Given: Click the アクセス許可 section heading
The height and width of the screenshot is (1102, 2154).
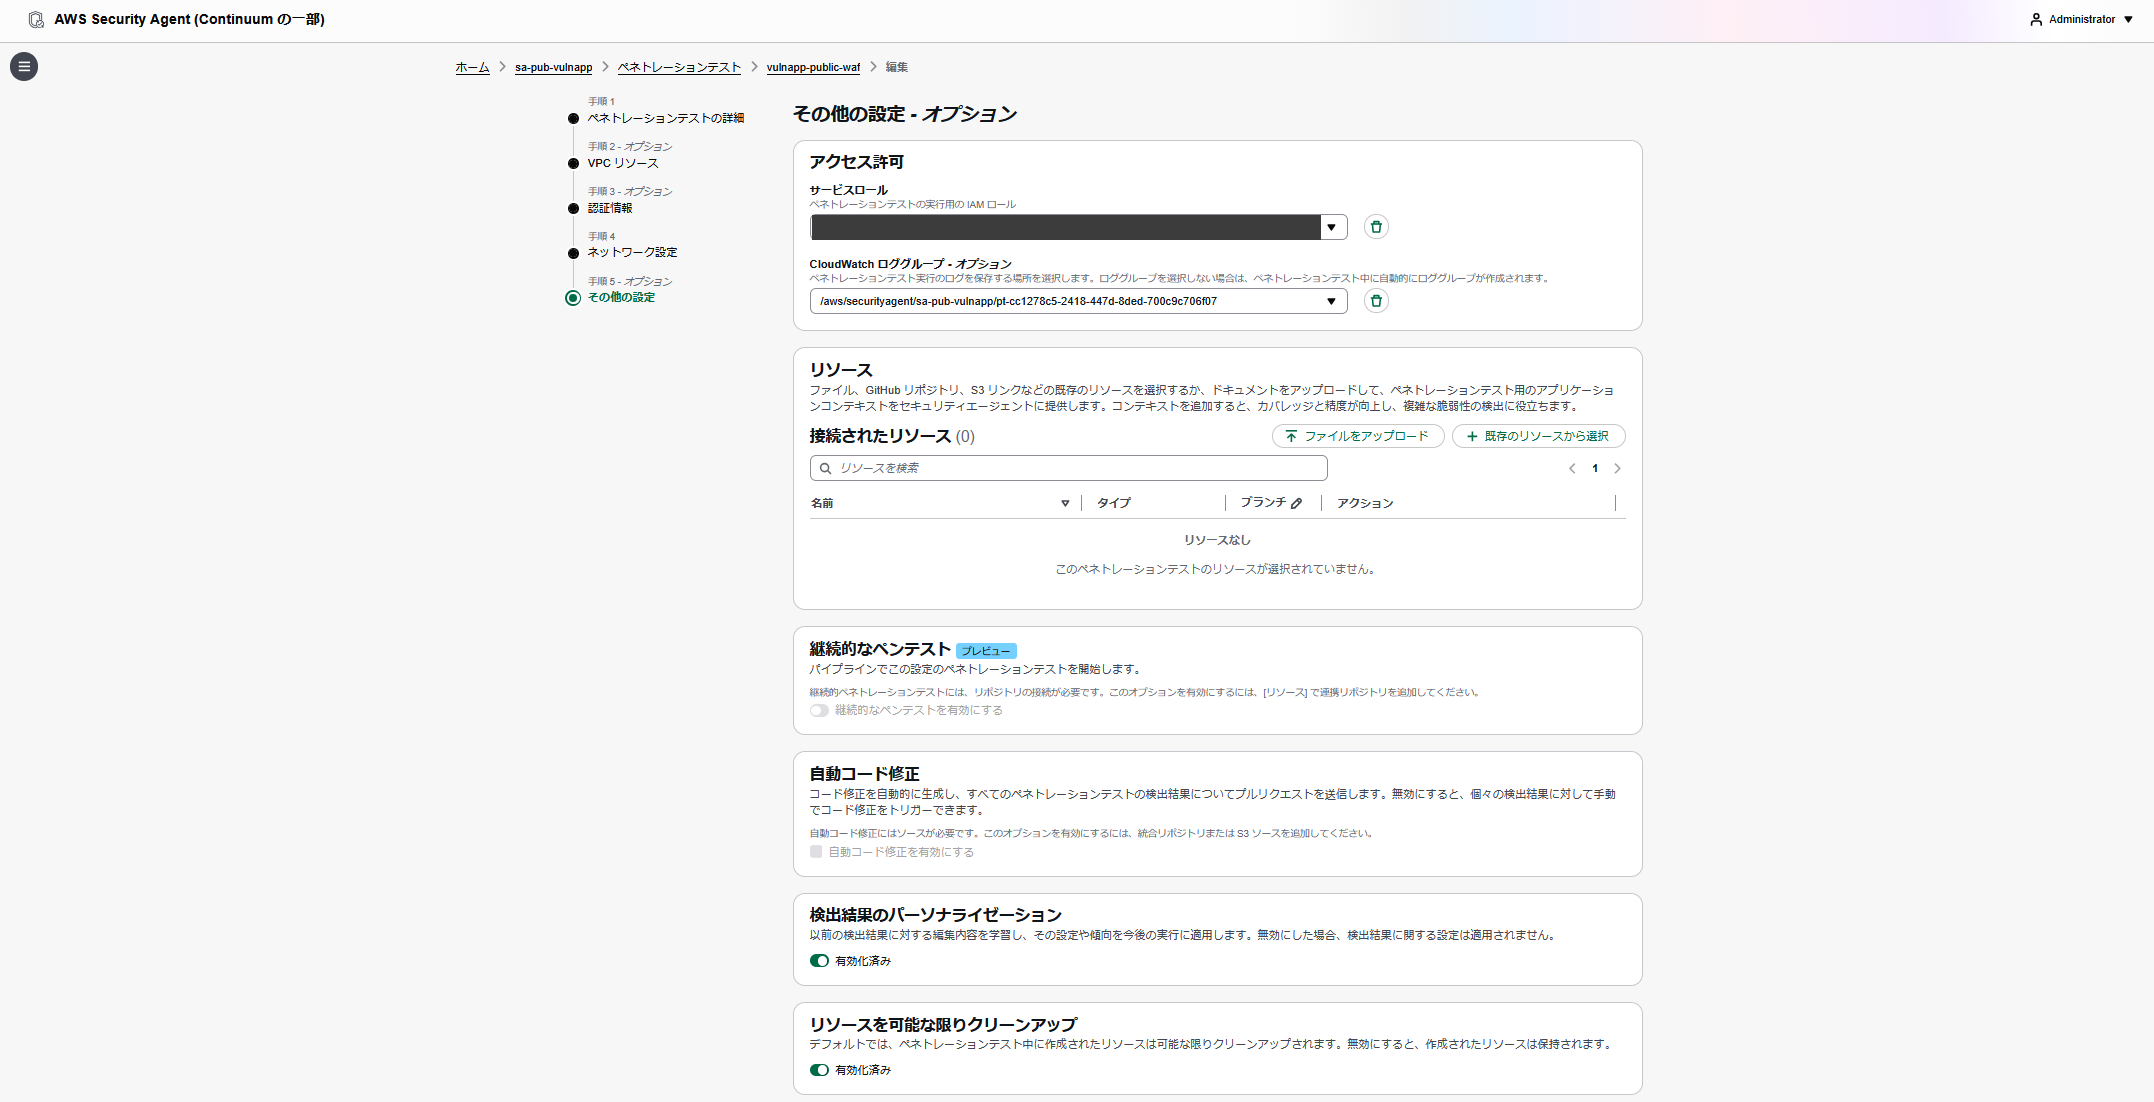Looking at the screenshot, I should (x=856, y=162).
